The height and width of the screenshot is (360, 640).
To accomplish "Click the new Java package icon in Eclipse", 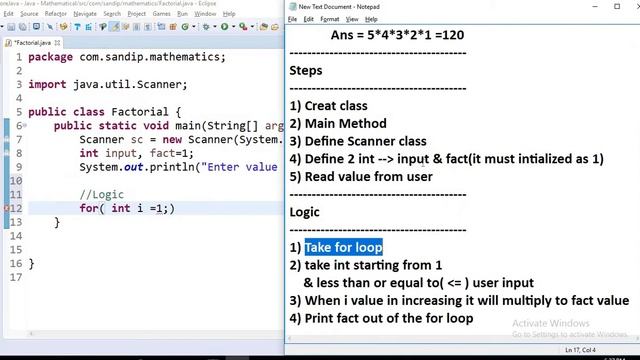I will coord(161,27).
